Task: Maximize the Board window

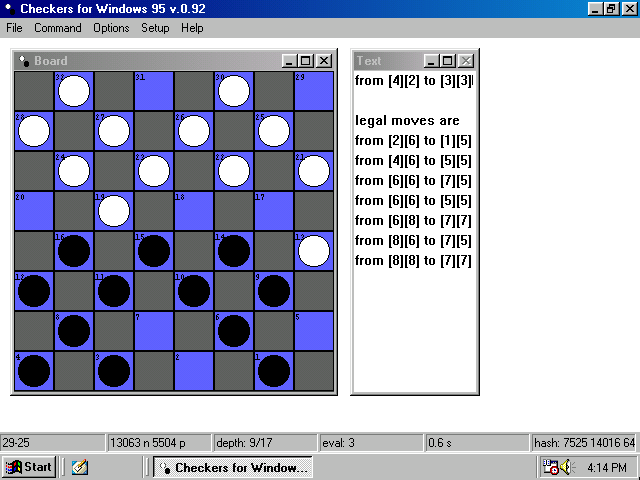Action: coord(305,61)
